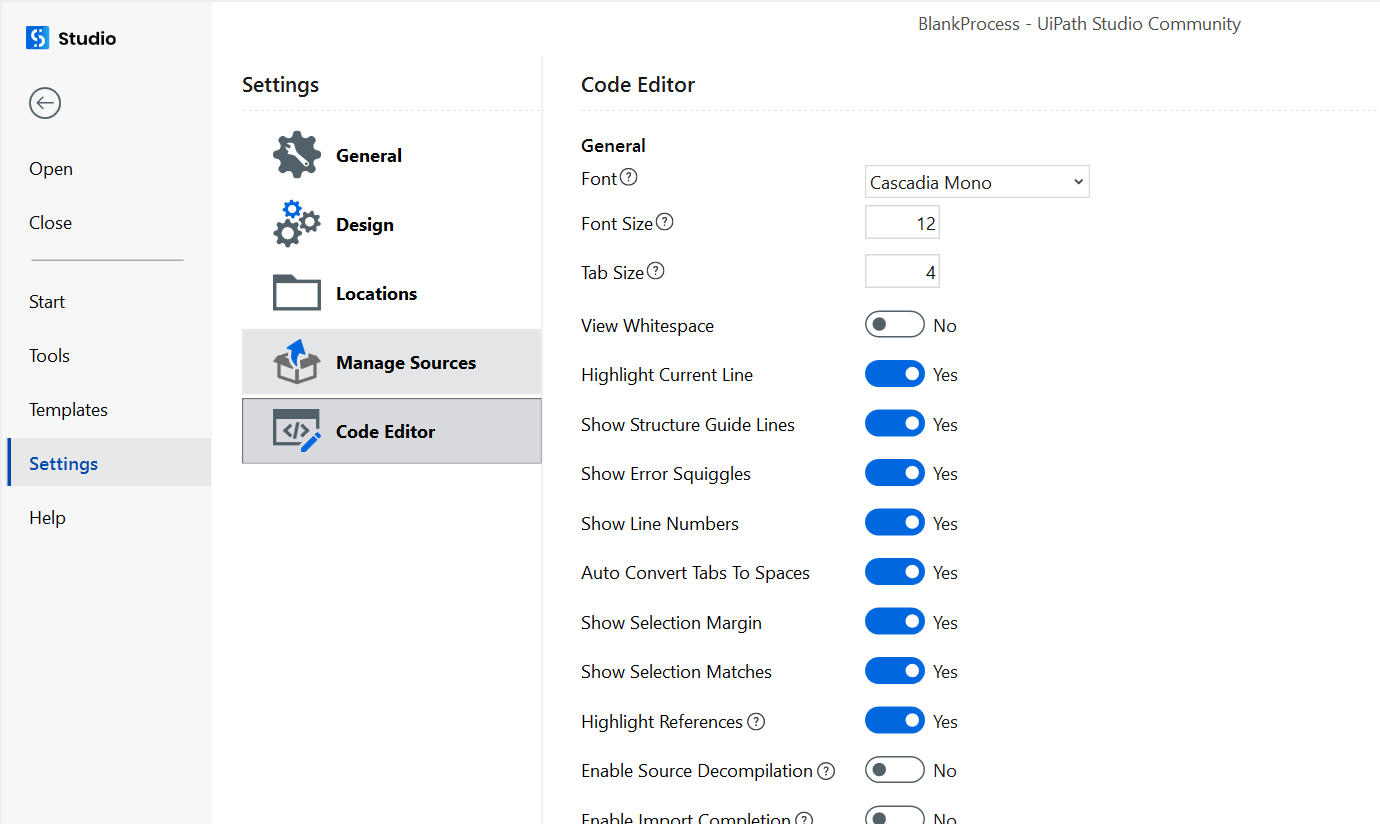Select Close in the sidebar
The image size is (1380, 824).
click(50, 222)
